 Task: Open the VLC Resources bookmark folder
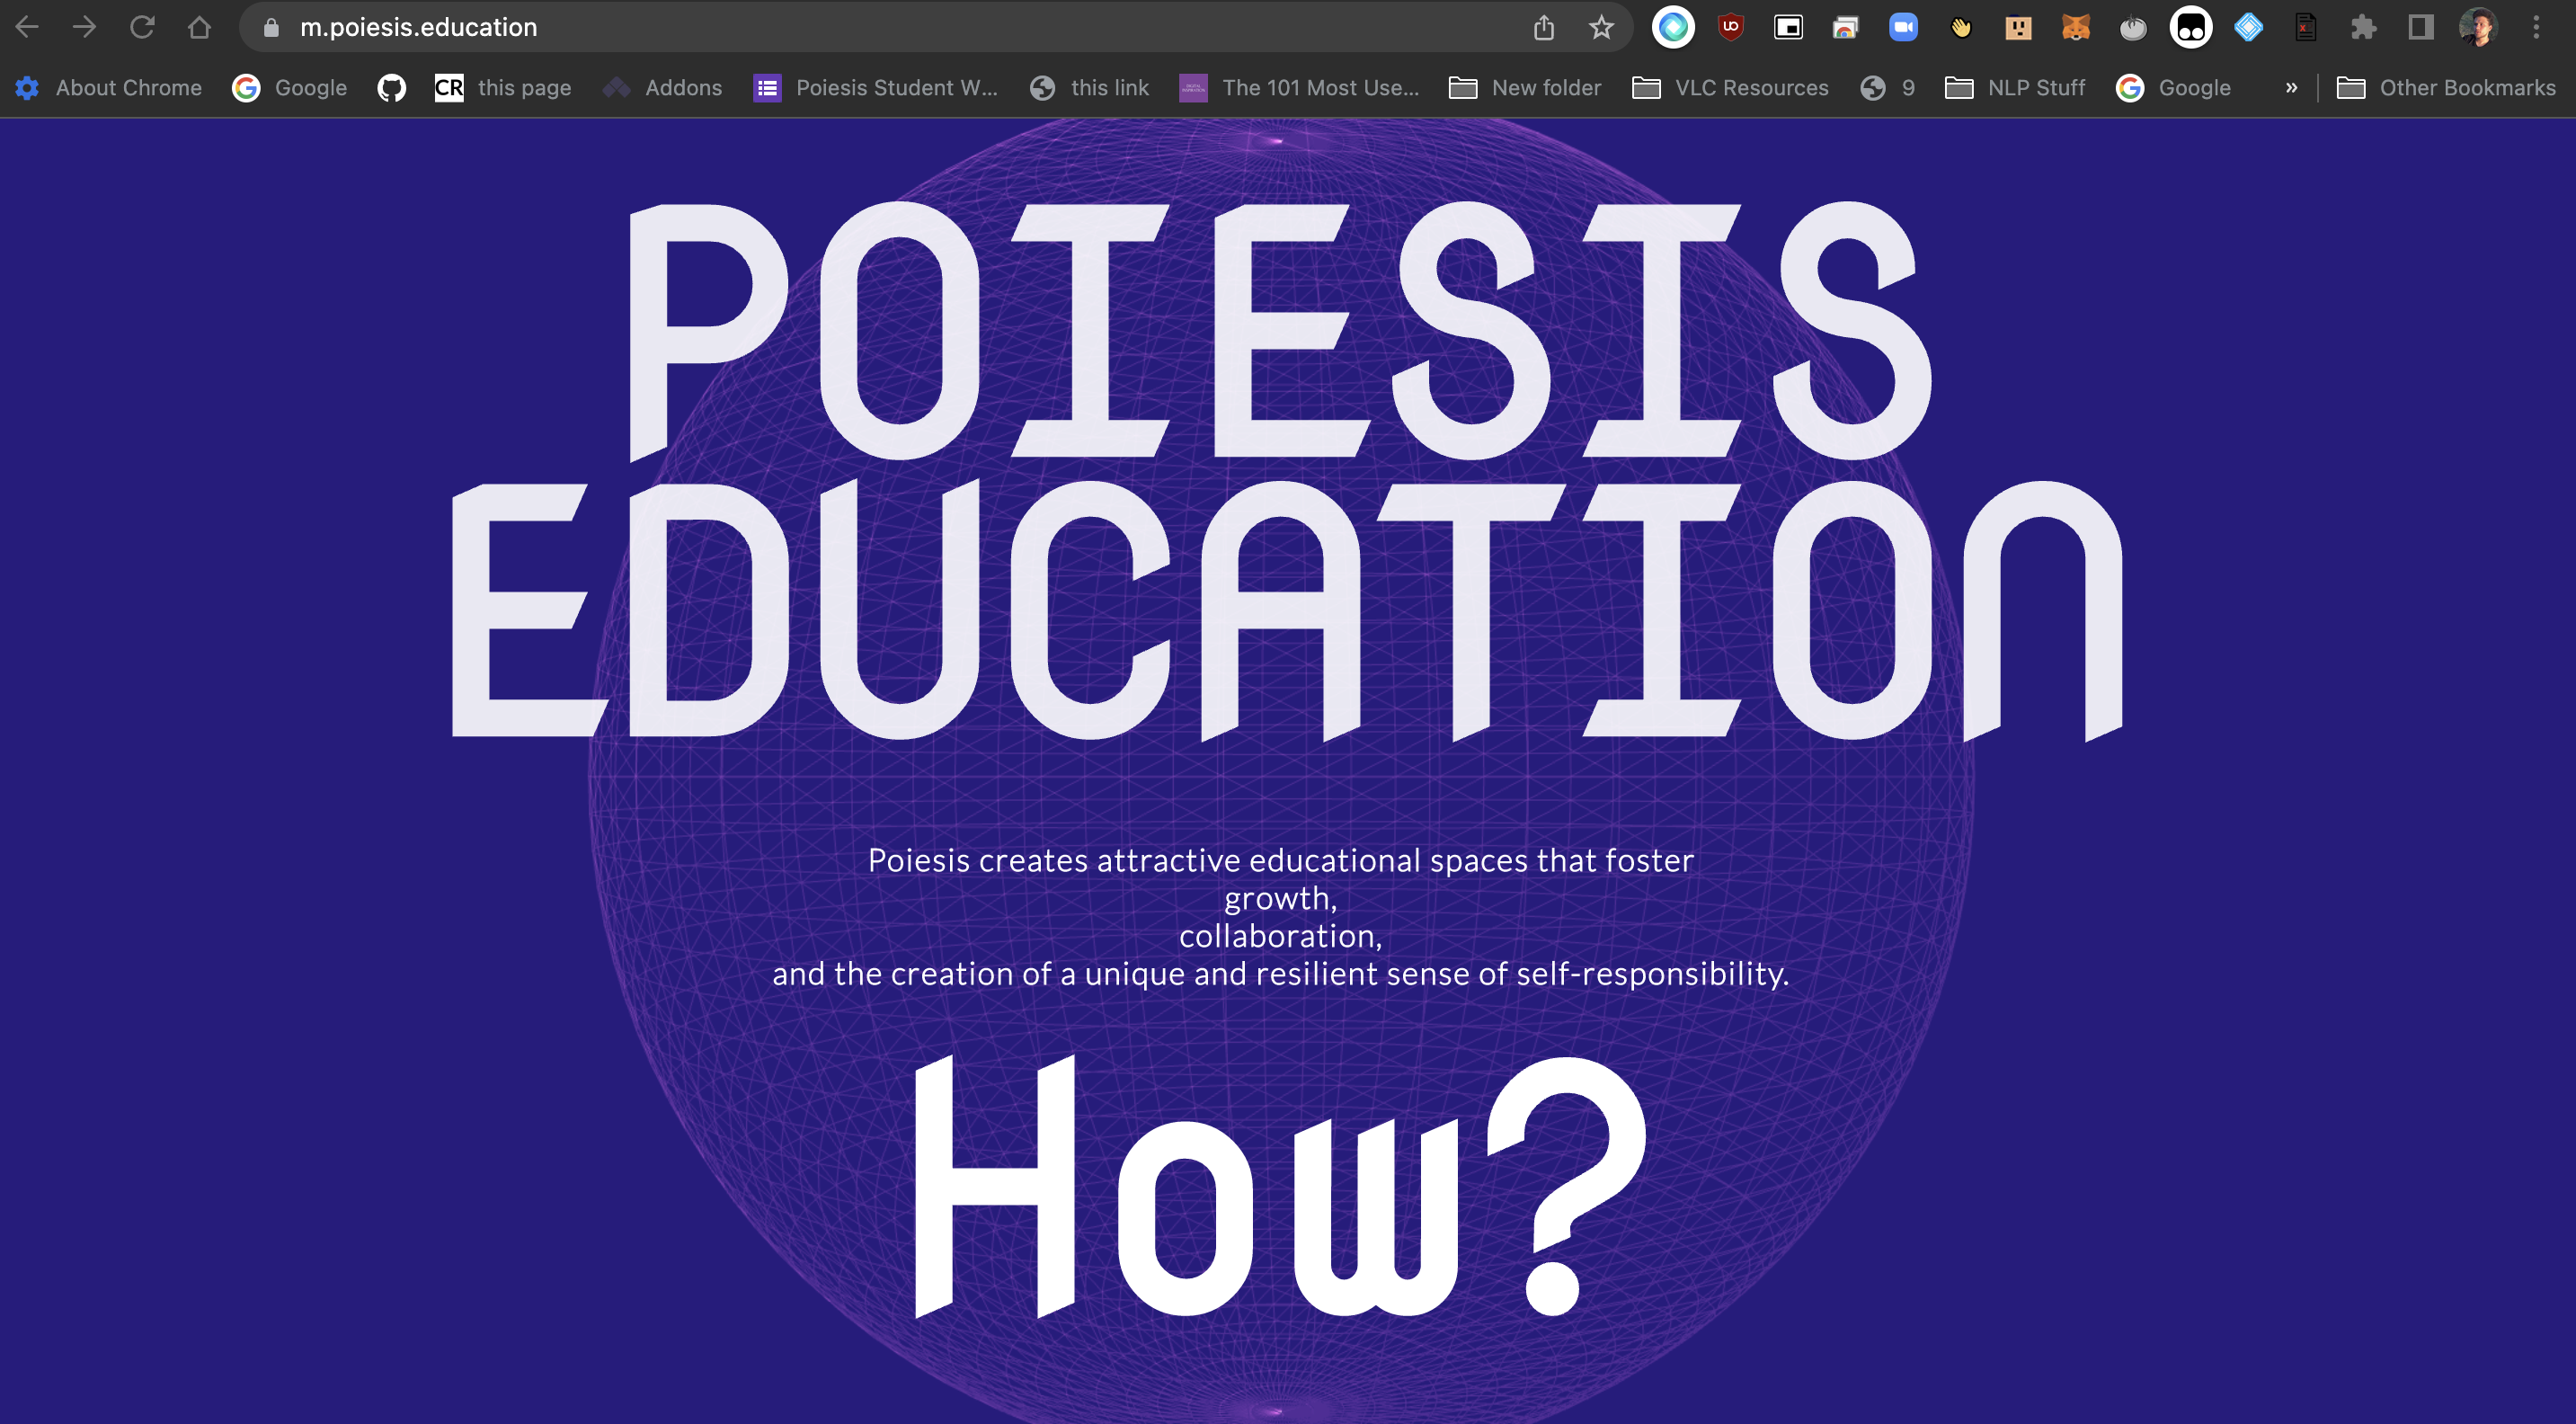coord(1730,88)
